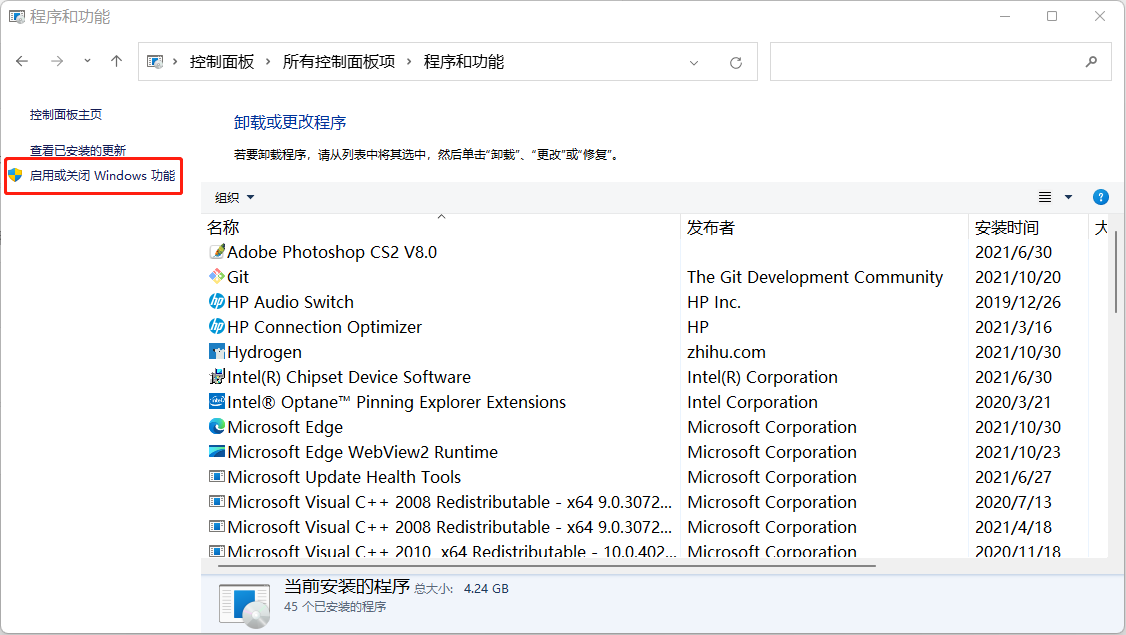Select the Microsoft Edge entry name
Image resolution: width=1126 pixels, height=635 pixels.
285,427
